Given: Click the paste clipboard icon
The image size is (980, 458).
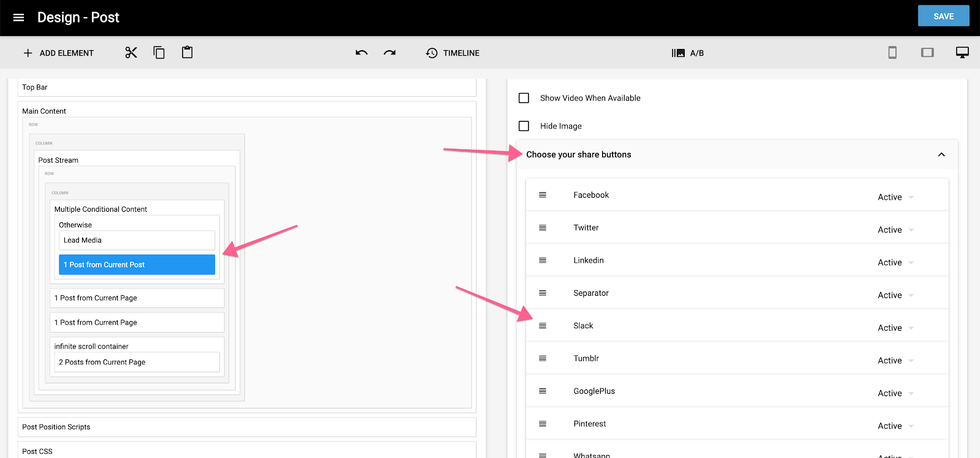Looking at the screenshot, I should [187, 53].
